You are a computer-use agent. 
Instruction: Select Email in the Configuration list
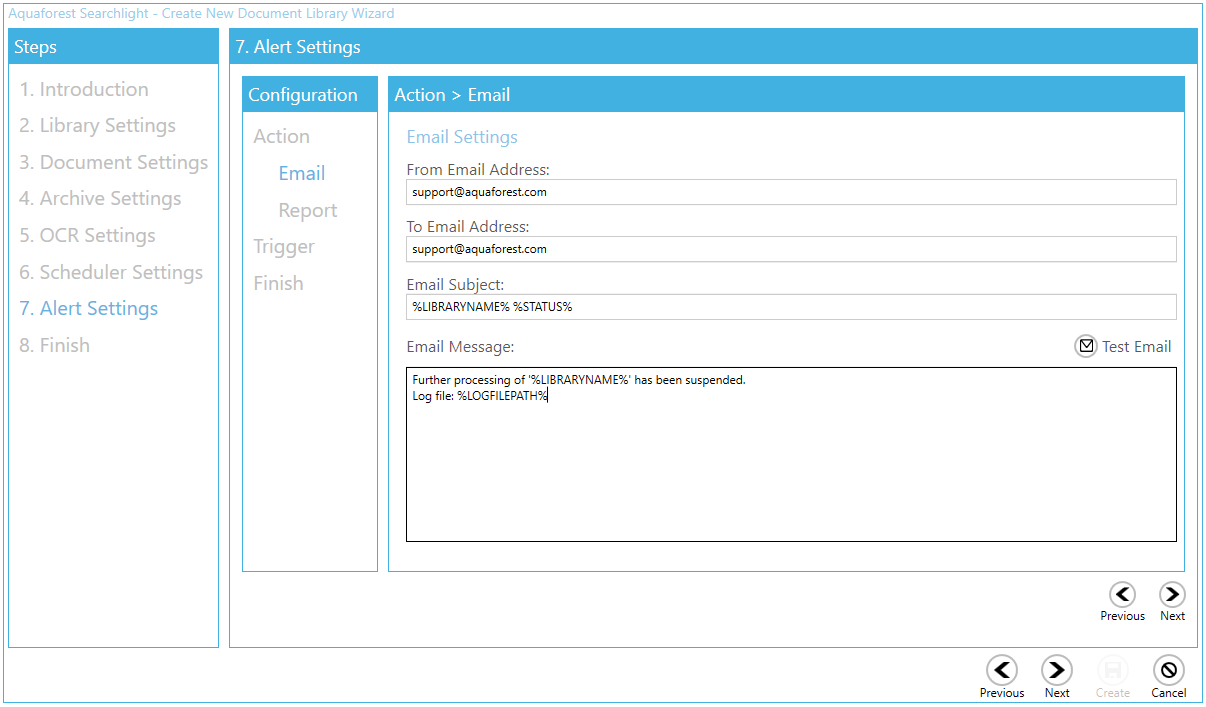click(301, 173)
